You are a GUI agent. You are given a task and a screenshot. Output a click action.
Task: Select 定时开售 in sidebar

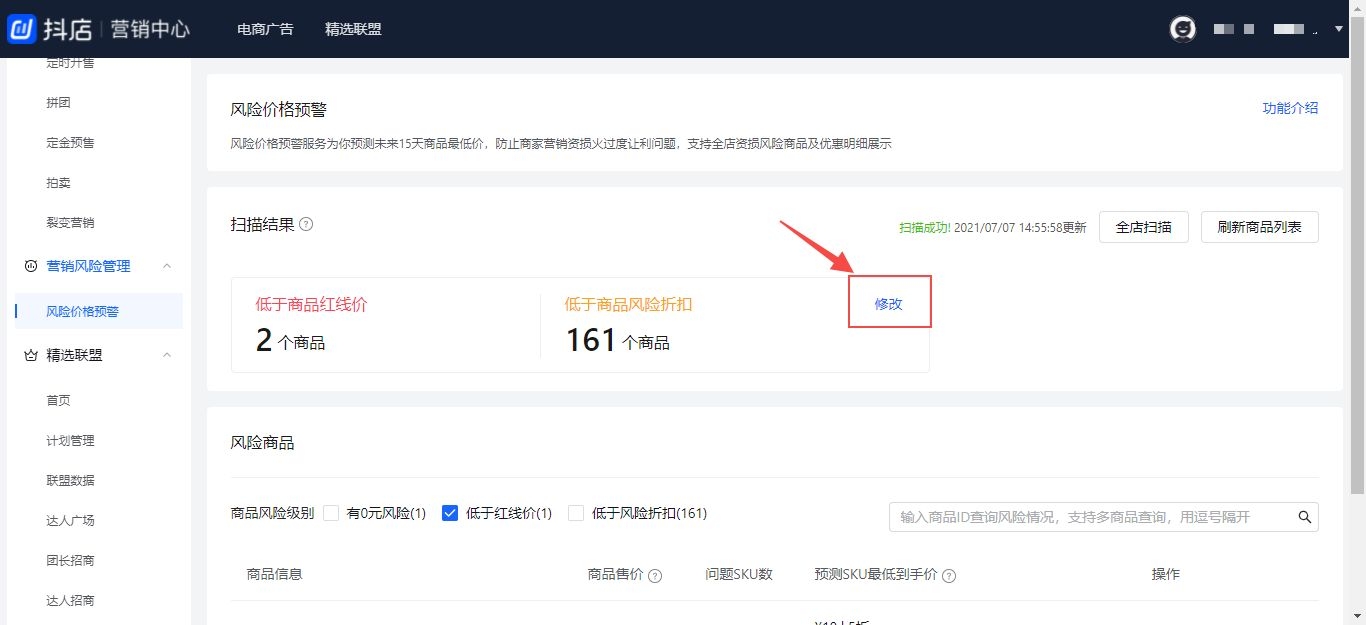pyautogui.click(x=70, y=64)
